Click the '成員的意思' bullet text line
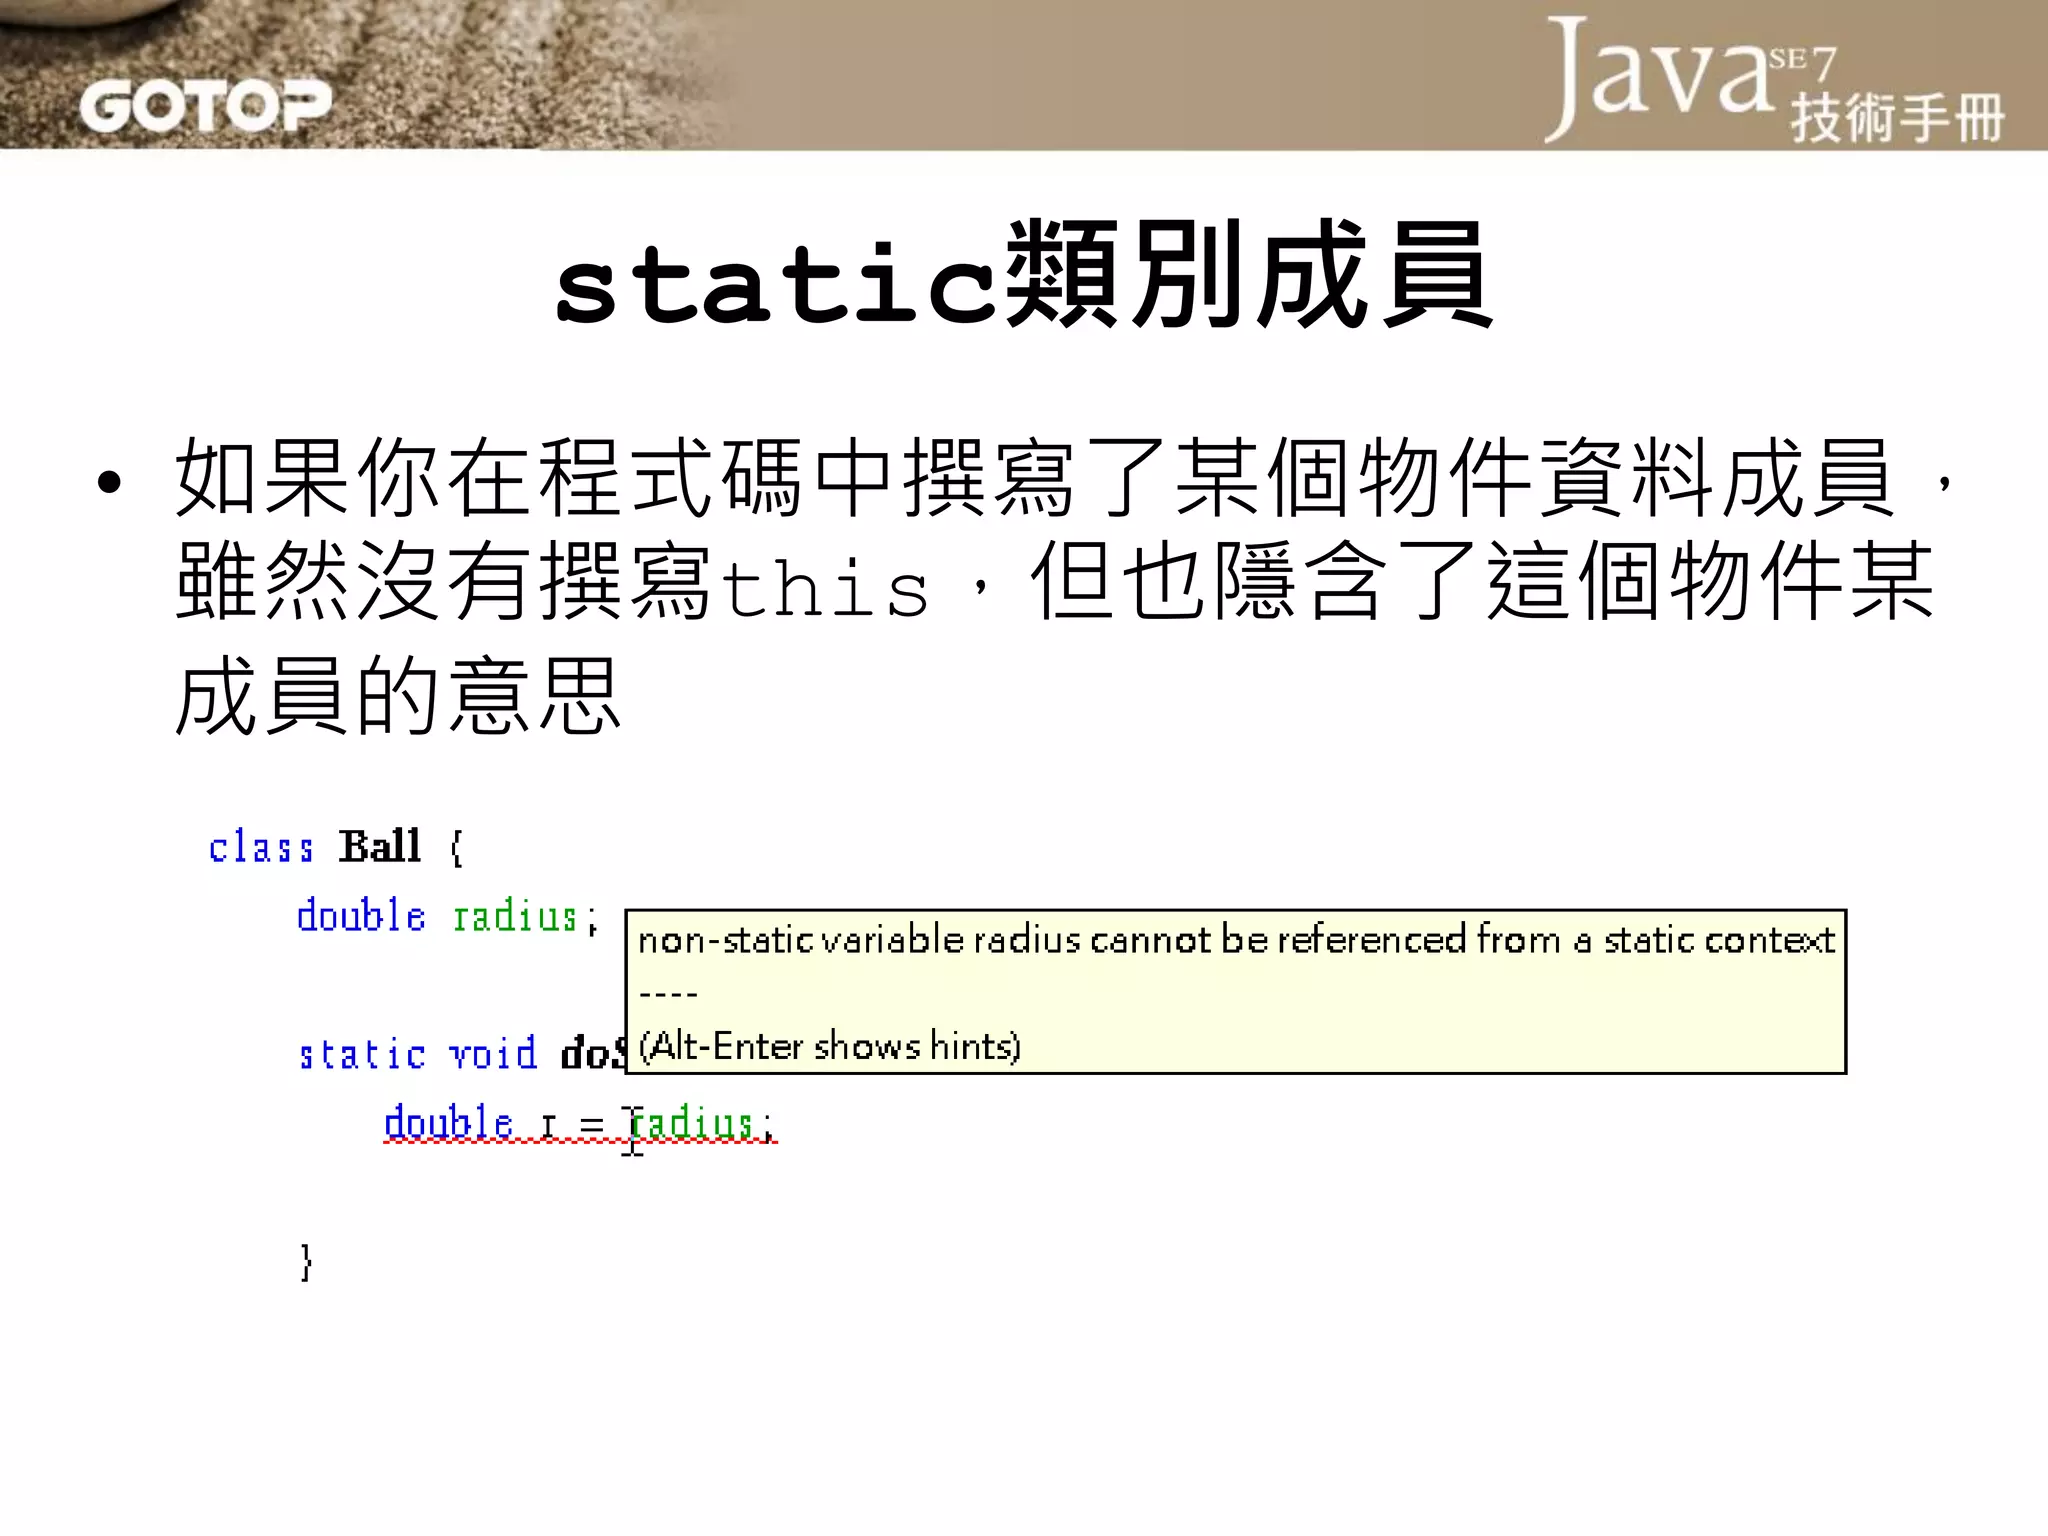The height and width of the screenshot is (1536, 2048). [398, 697]
